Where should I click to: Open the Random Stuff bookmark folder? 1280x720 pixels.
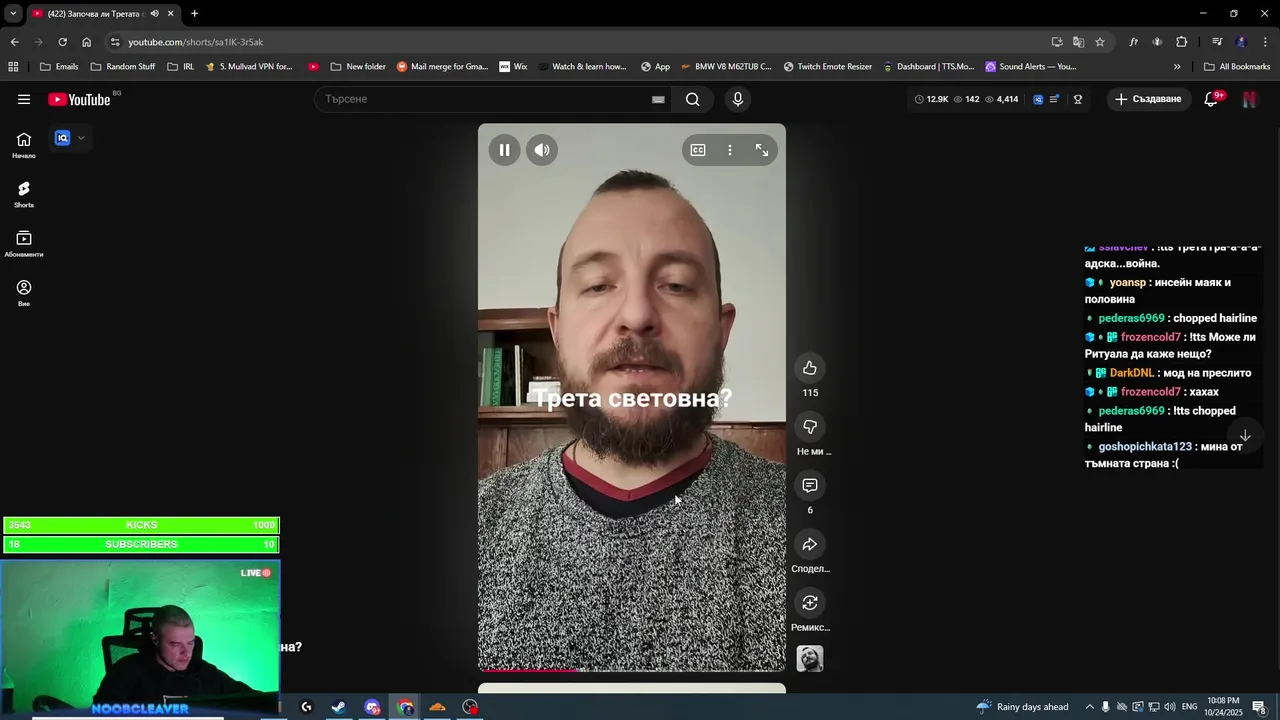[122, 67]
